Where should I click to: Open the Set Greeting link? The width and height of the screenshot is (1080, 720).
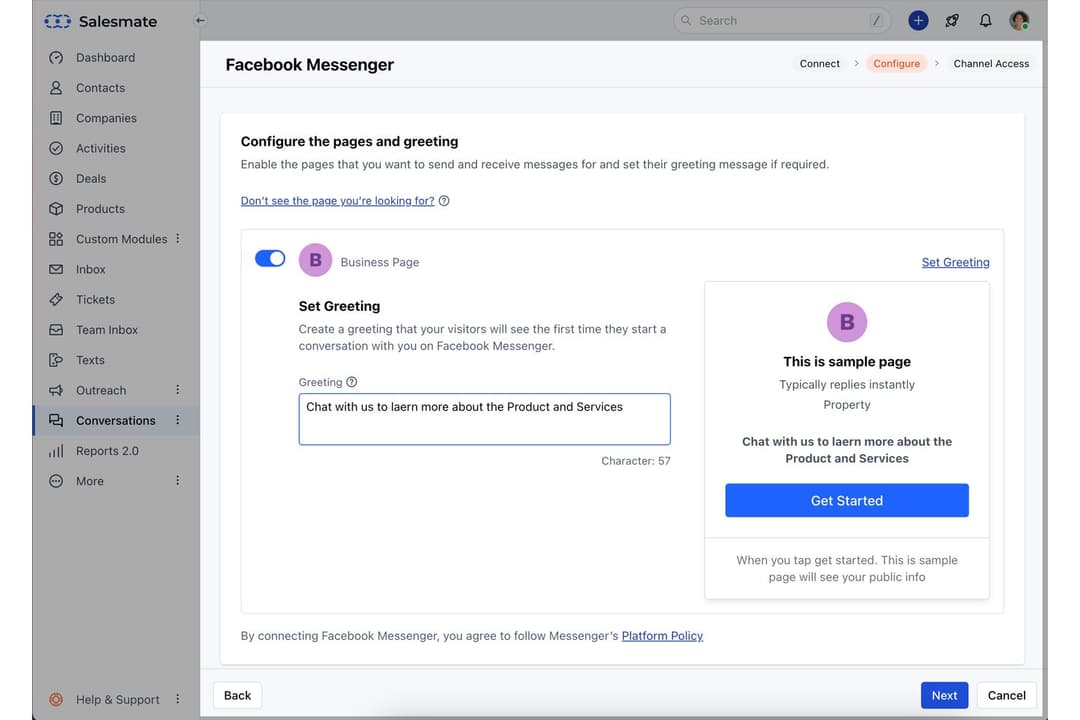pos(955,263)
